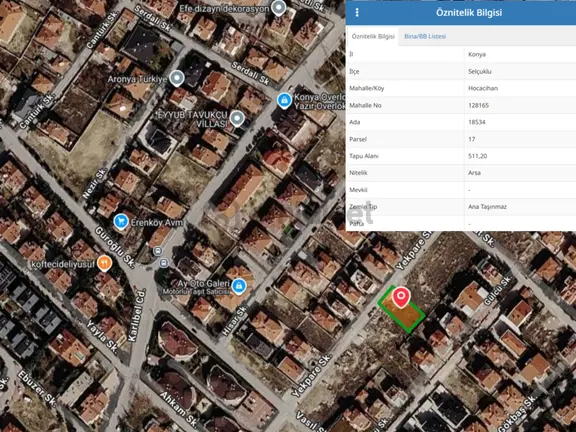The width and height of the screenshot is (576, 432).
Task: Click the Hocacihan Mahalle/Köy value
Action: tap(483, 88)
